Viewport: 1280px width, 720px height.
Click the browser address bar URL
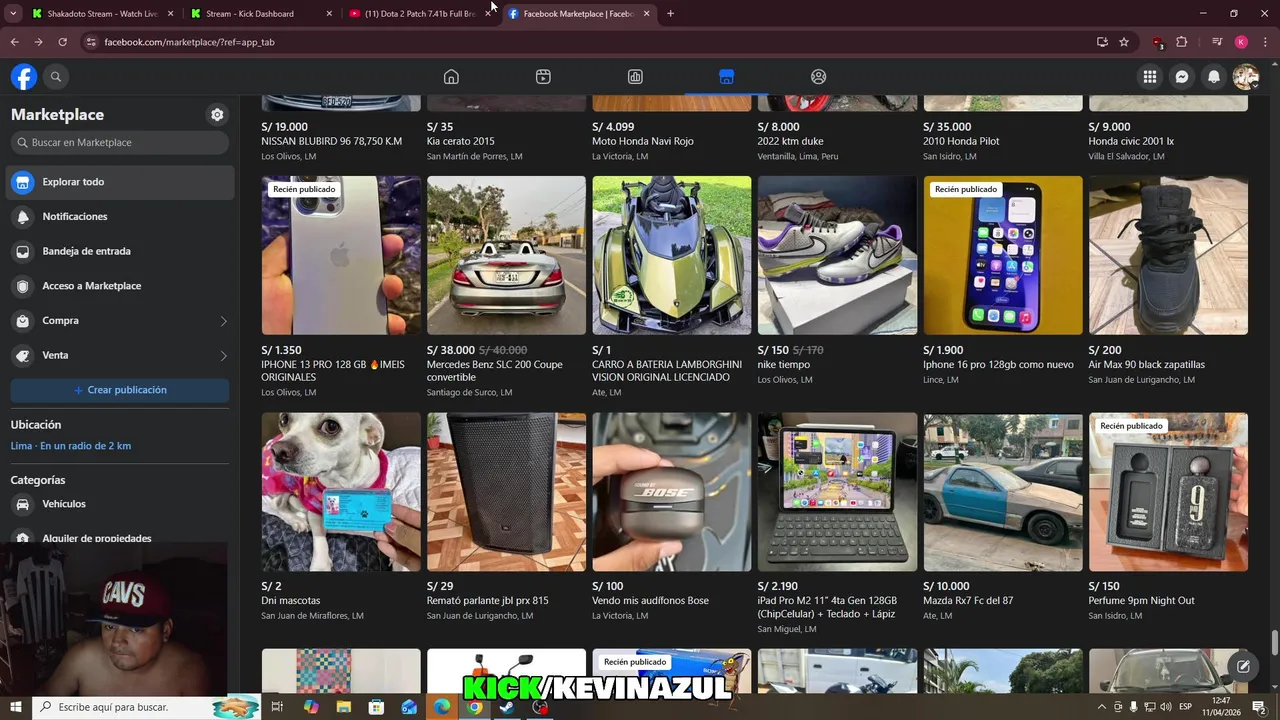pyautogui.click(x=189, y=42)
